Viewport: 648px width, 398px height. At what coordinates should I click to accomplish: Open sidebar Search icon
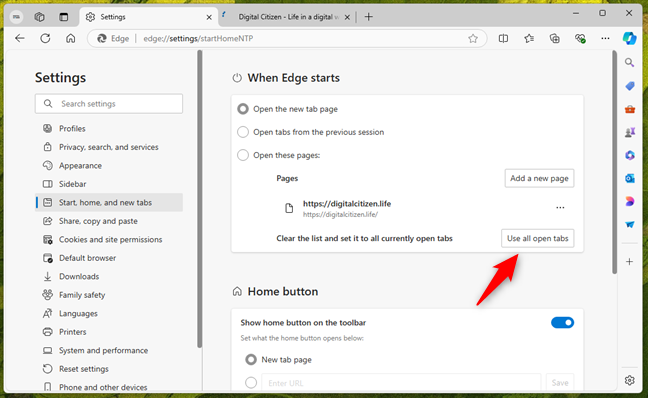click(629, 63)
